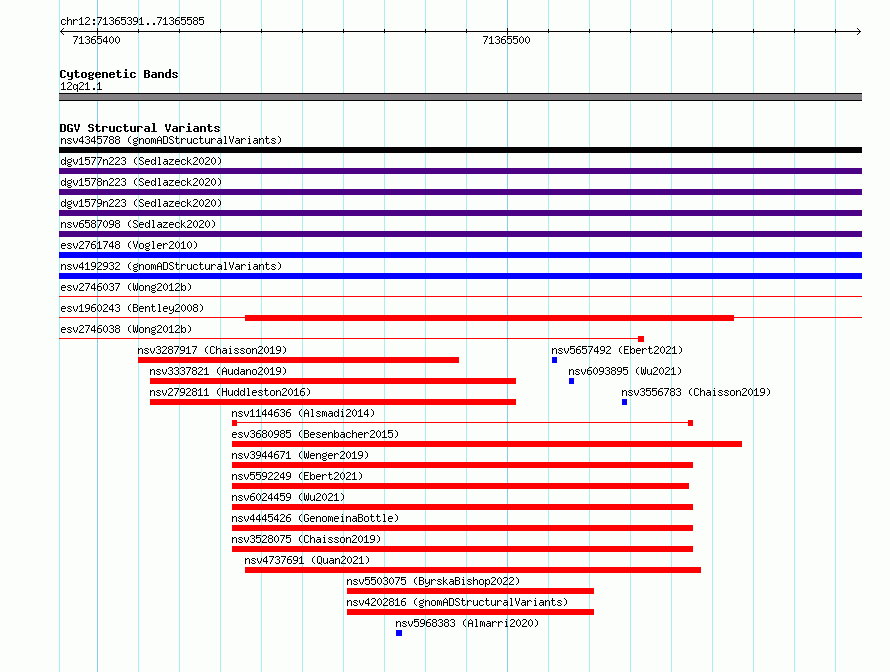Click the red esv3680985 variant bar
890x672 pixels.
pyautogui.click(x=487, y=444)
